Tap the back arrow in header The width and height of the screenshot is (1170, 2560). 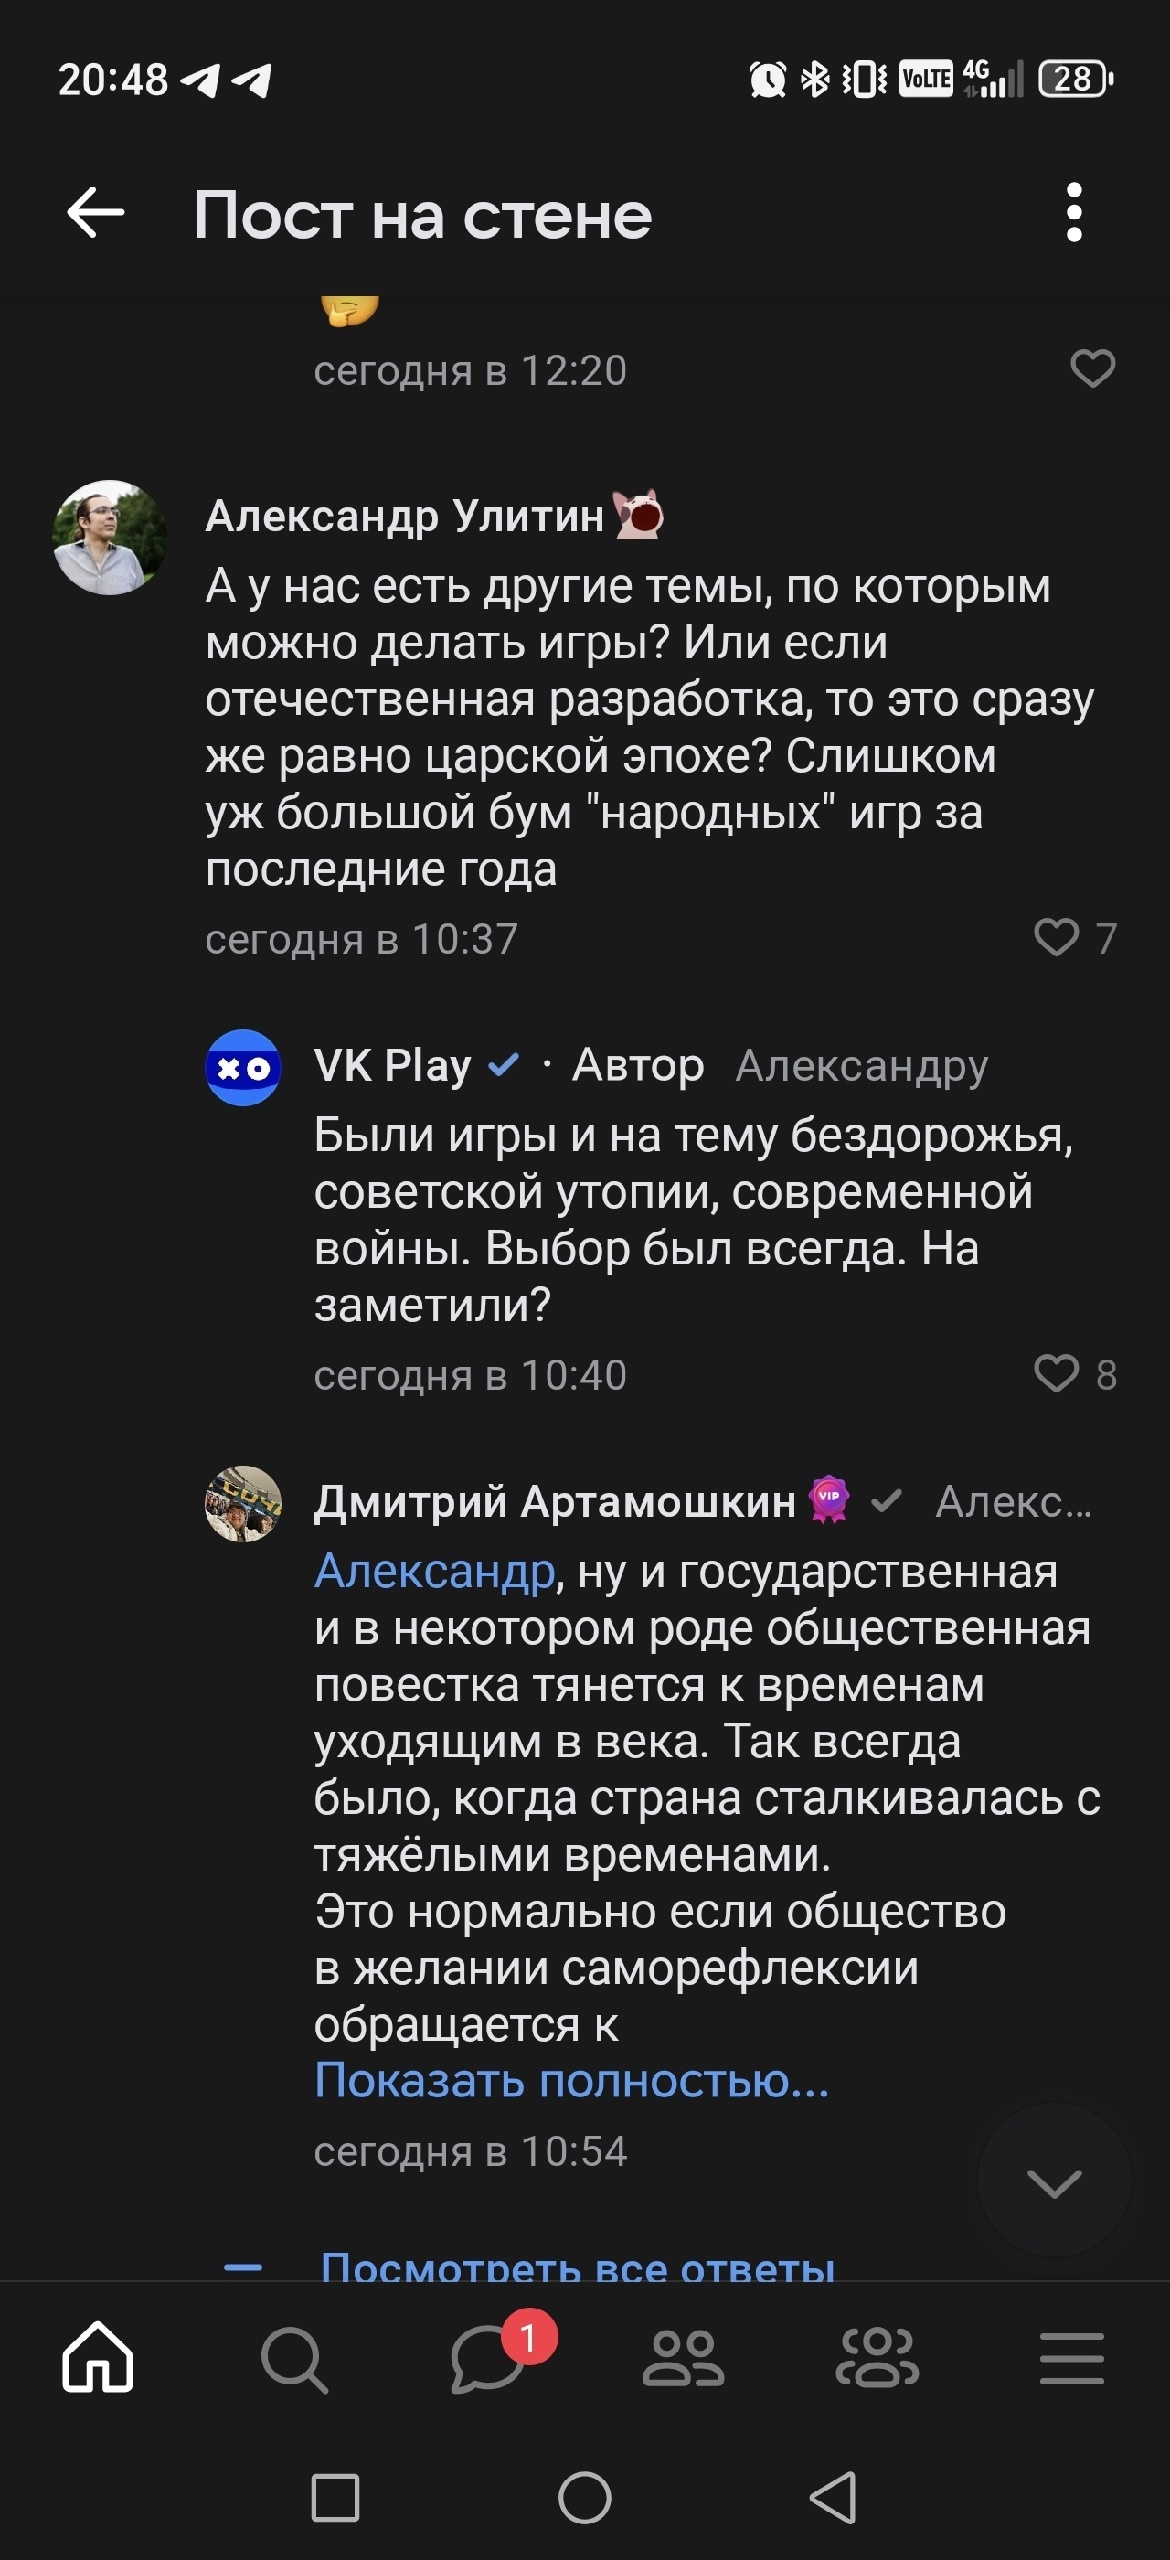96,213
